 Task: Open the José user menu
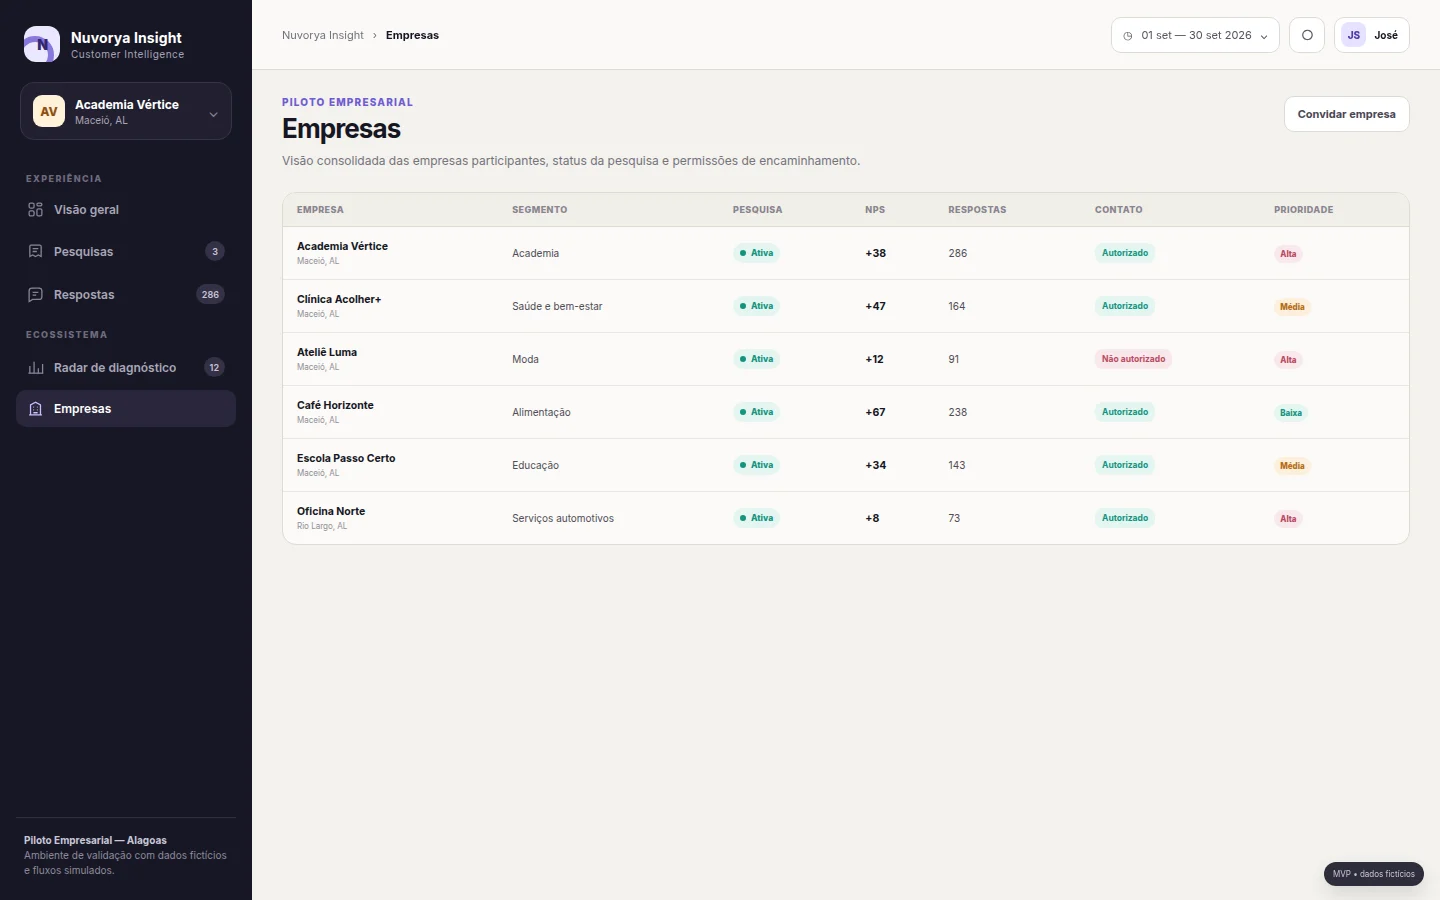point(1372,35)
